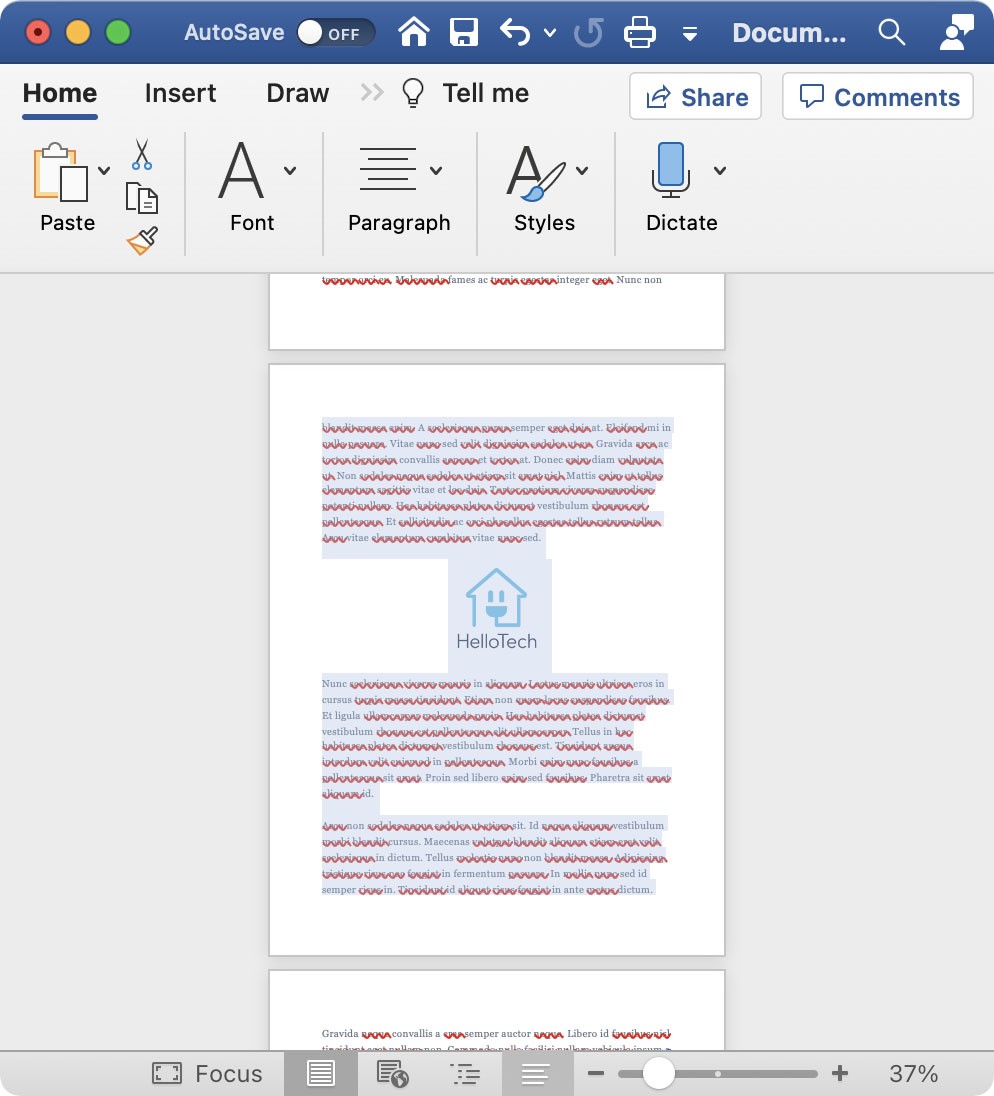994x1096 pixels.
Task: Copy selection with the copy icon
Action: 142,198
